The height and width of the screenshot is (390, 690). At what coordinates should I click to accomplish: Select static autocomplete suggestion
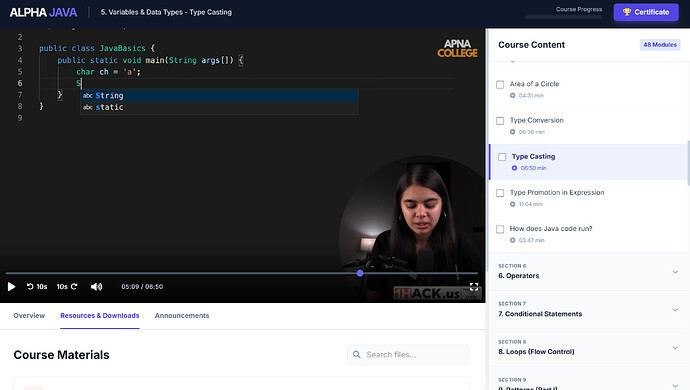219,107
